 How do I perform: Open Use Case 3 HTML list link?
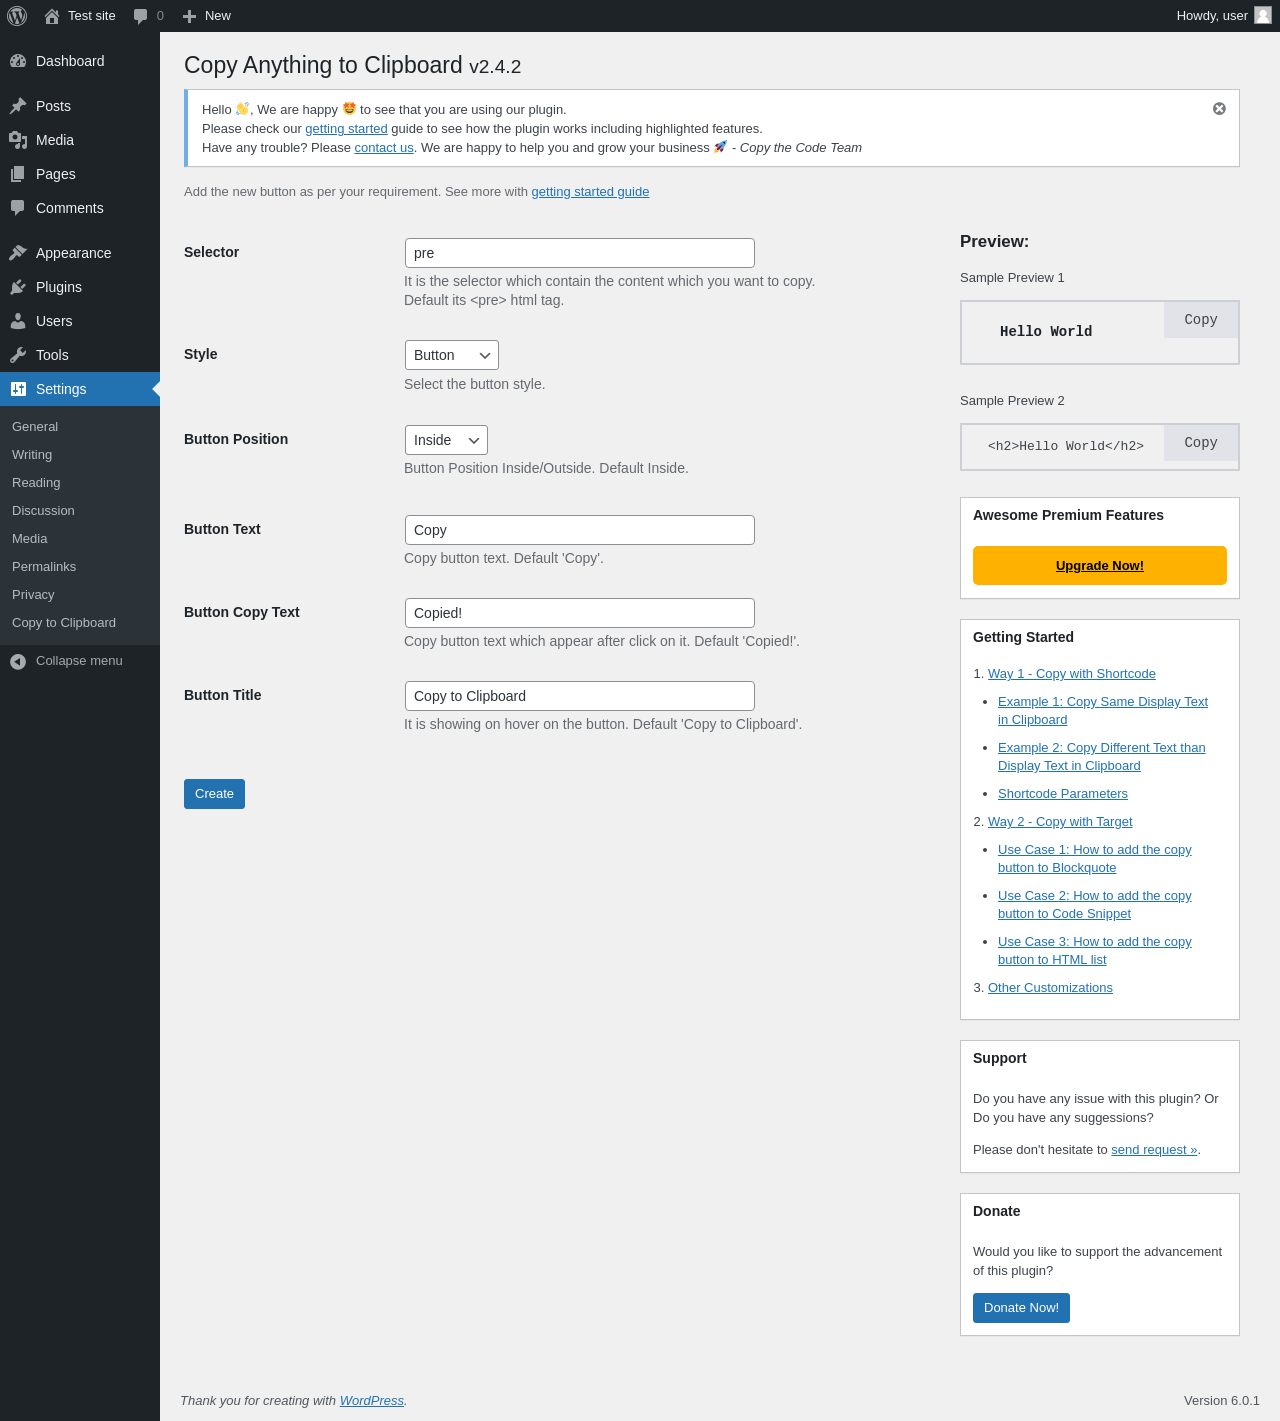click(1095, 951)
